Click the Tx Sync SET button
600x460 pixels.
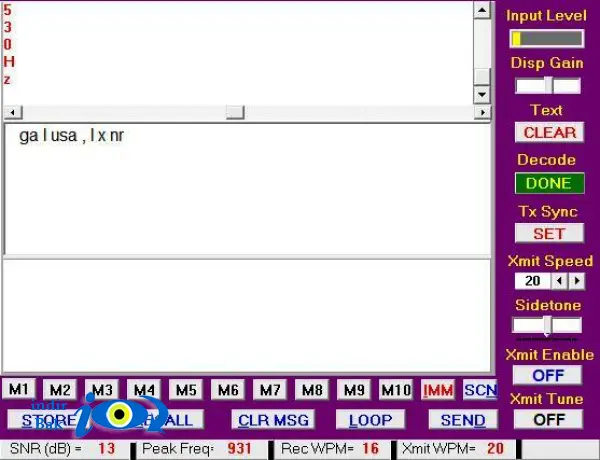[x=549, y=233]
